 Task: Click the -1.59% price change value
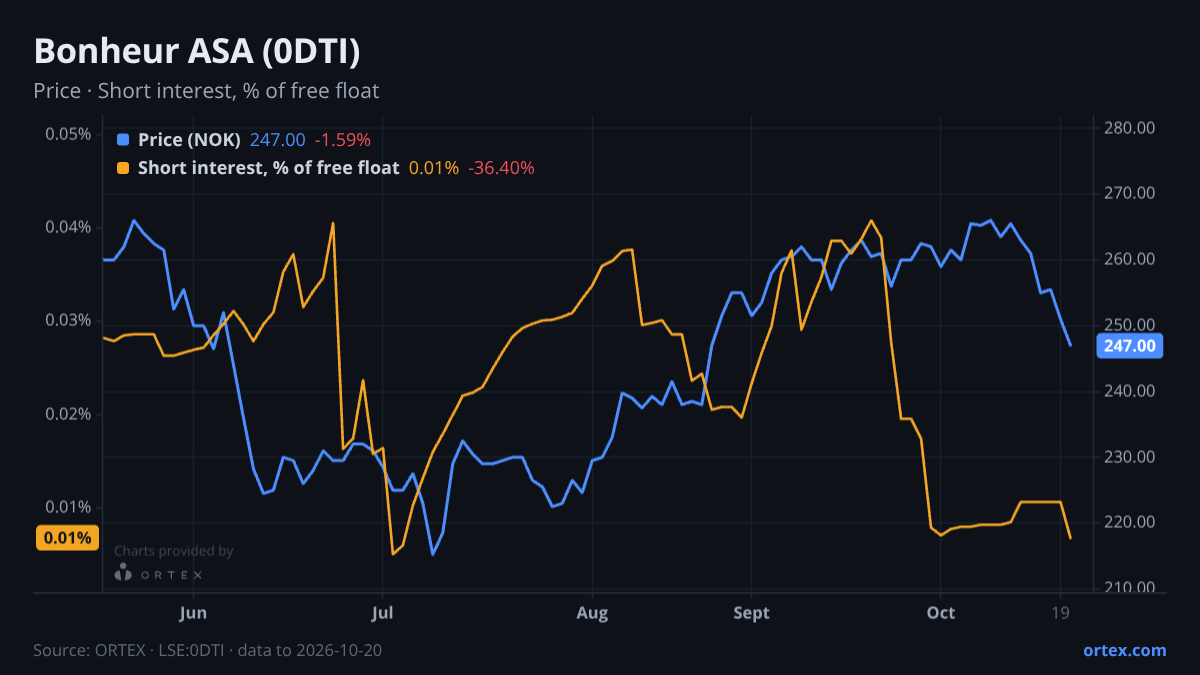(342, 140)
